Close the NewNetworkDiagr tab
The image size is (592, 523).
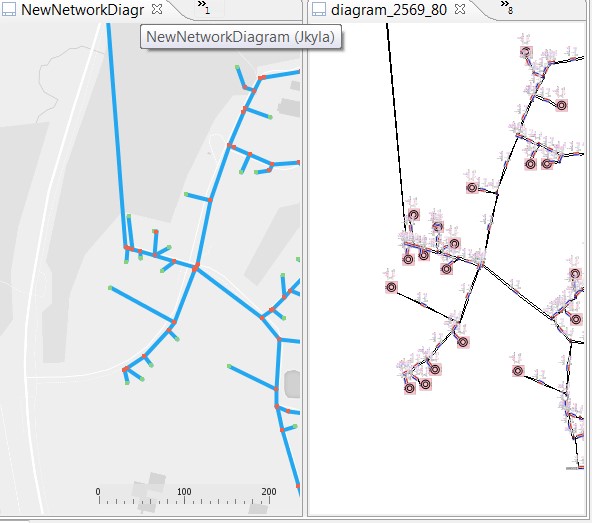pyautogui.click(x=157, y=9)
